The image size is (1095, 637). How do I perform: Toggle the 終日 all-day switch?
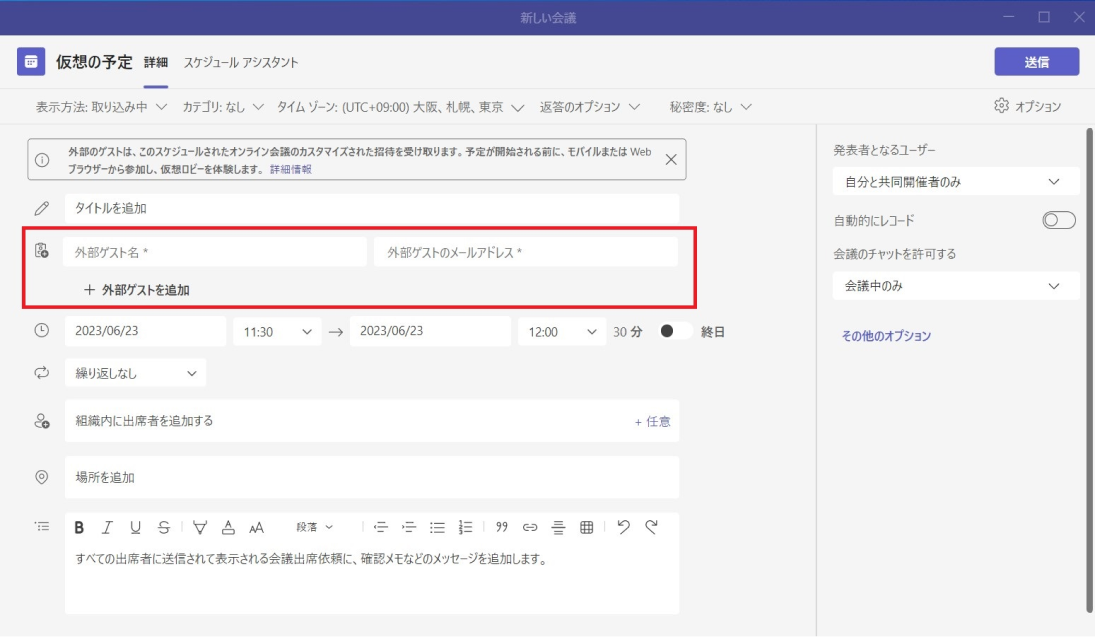pos(675,331)
